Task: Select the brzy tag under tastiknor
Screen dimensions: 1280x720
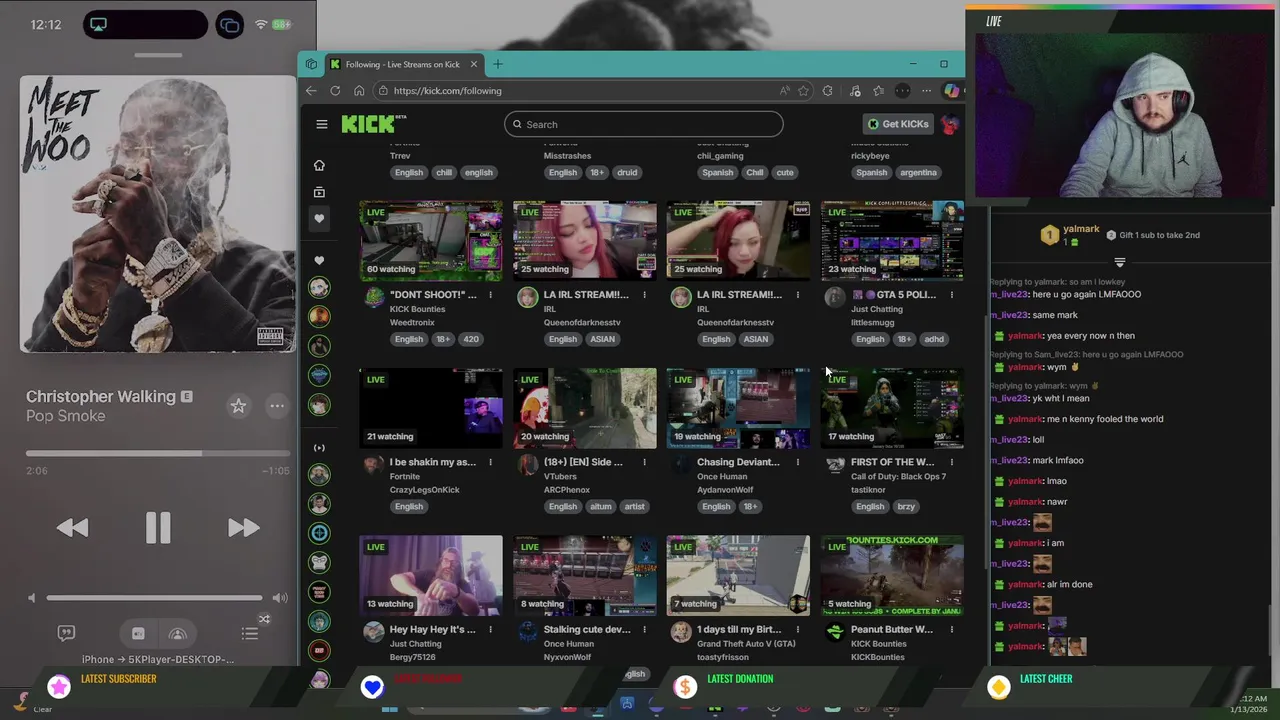Action: point(906,506)
